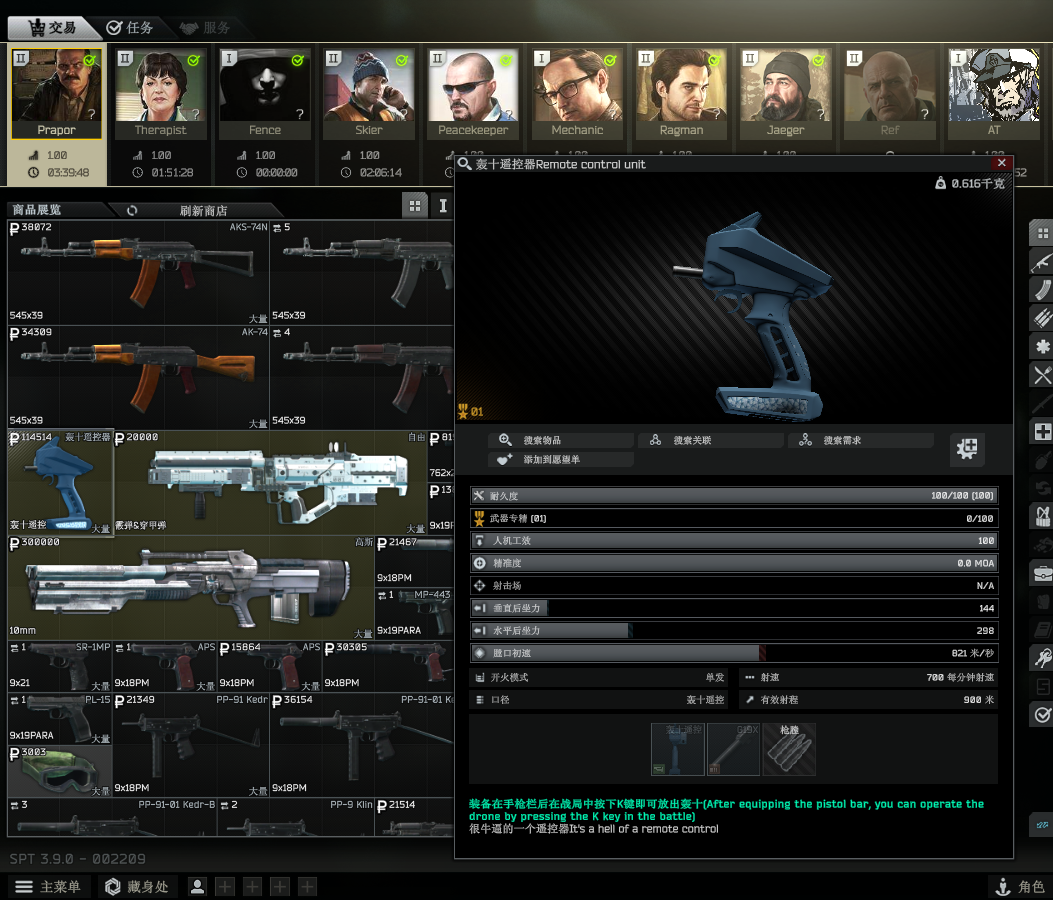The height and width of the screenshot is (900, 1053).
Task: Select the AK-74 rifle priced 34309
Action: pos(138,377)
